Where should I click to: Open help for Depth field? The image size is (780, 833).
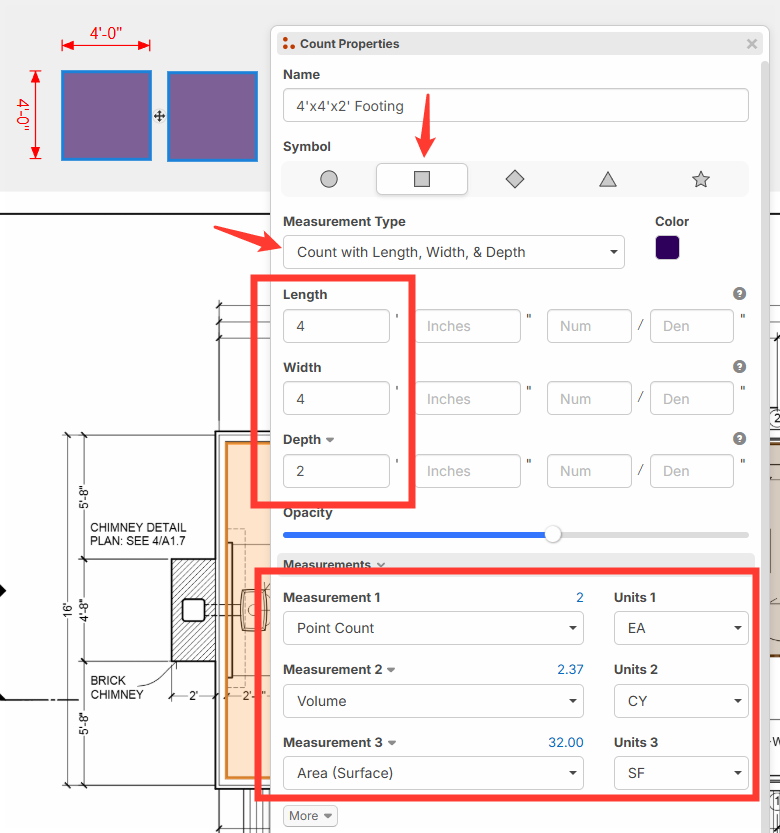(739, 439)
